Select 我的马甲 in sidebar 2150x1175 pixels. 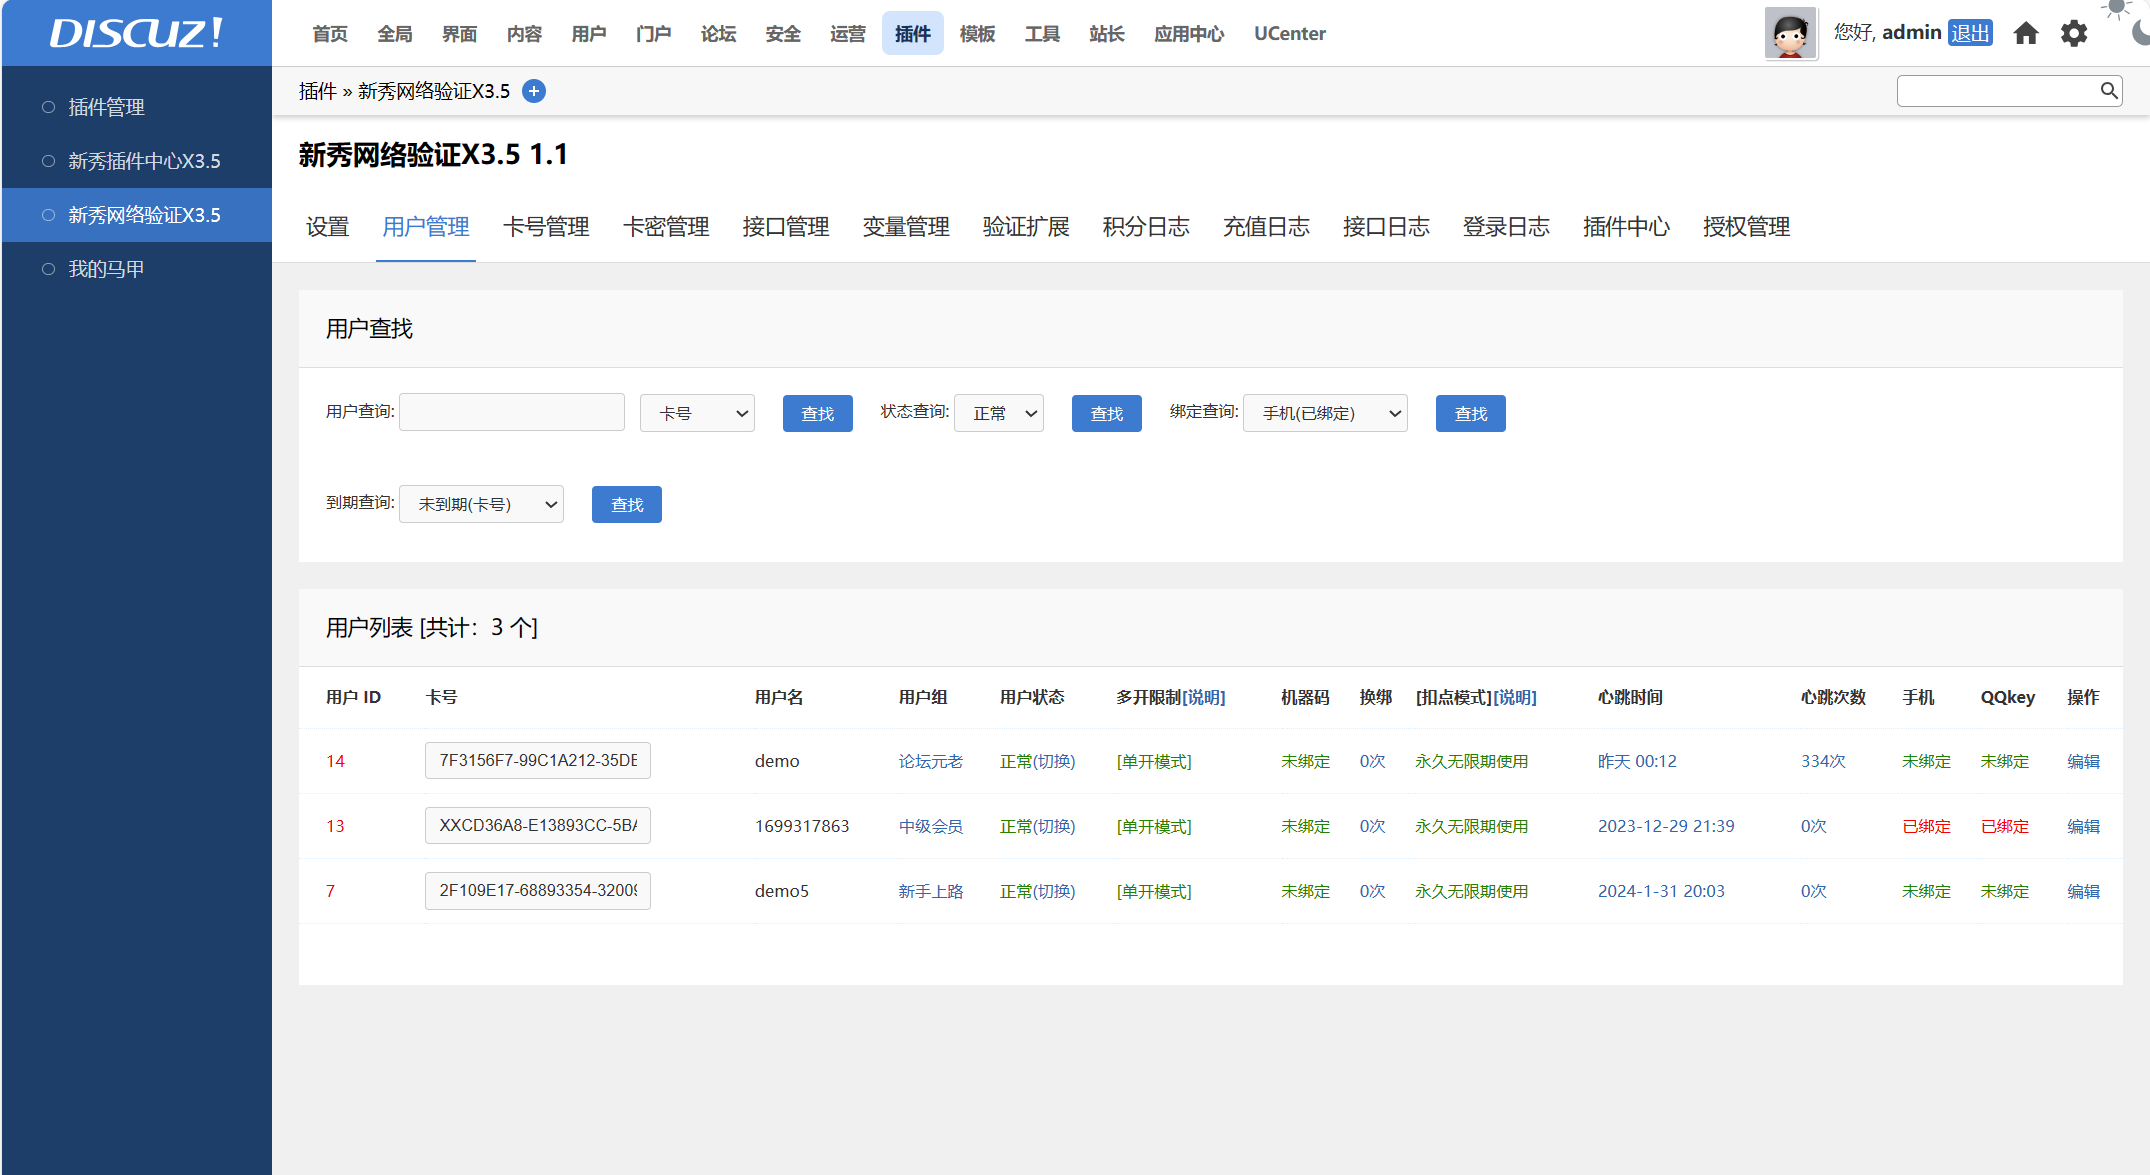[x=106, y=269]
